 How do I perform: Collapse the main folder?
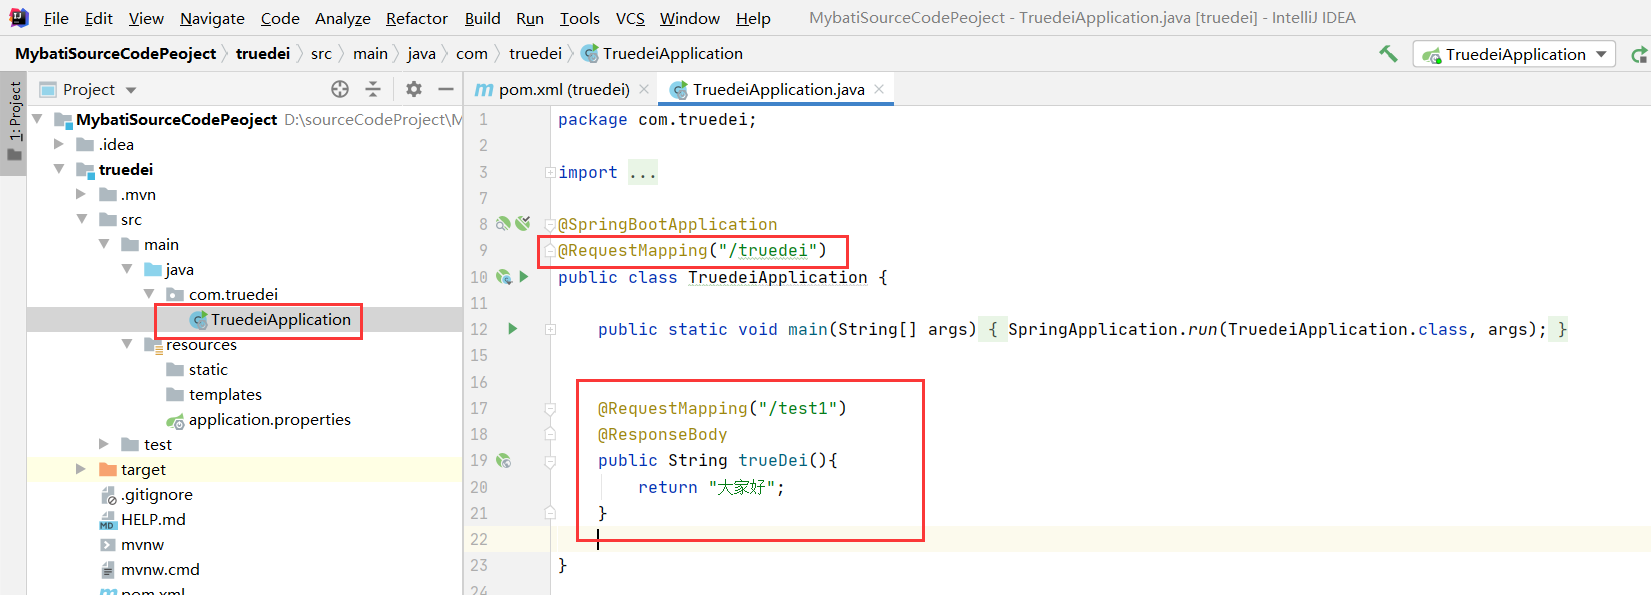104,244
